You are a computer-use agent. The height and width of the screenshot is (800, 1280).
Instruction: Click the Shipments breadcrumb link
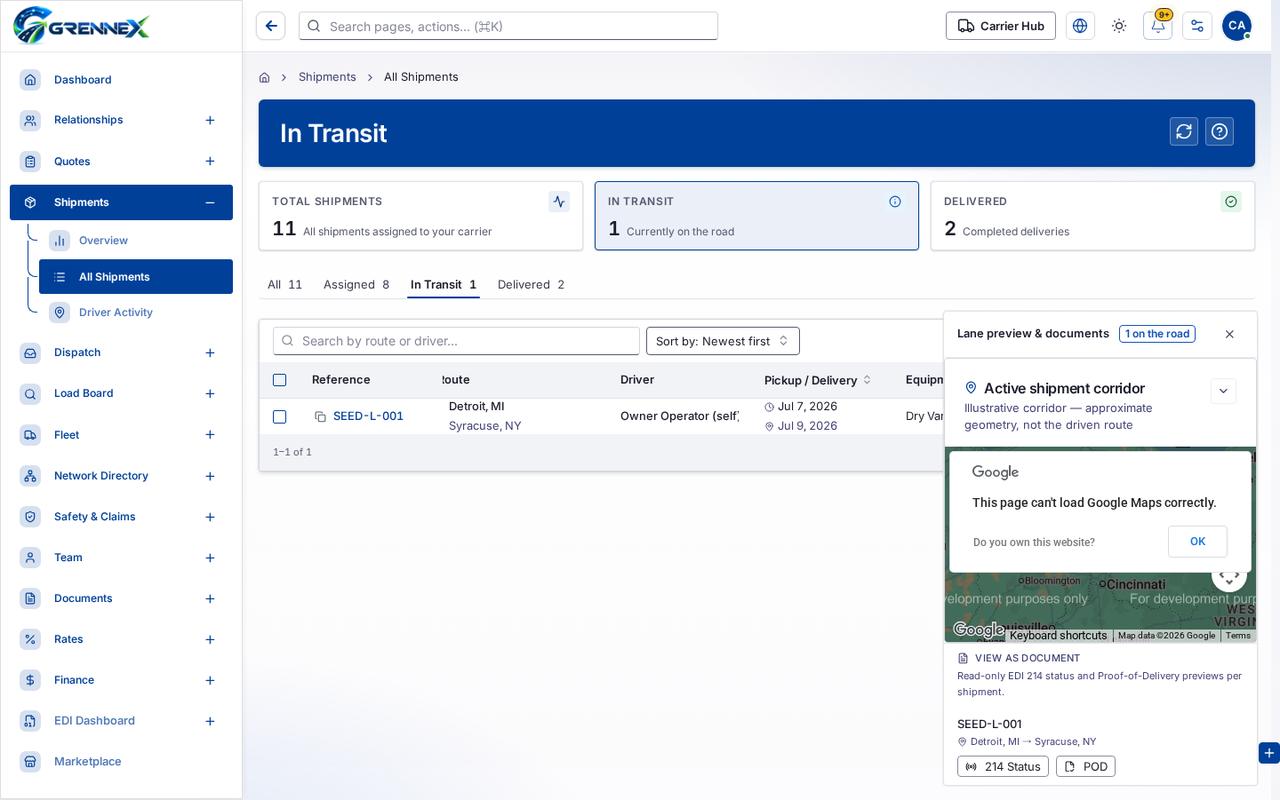tap(327, 77)
